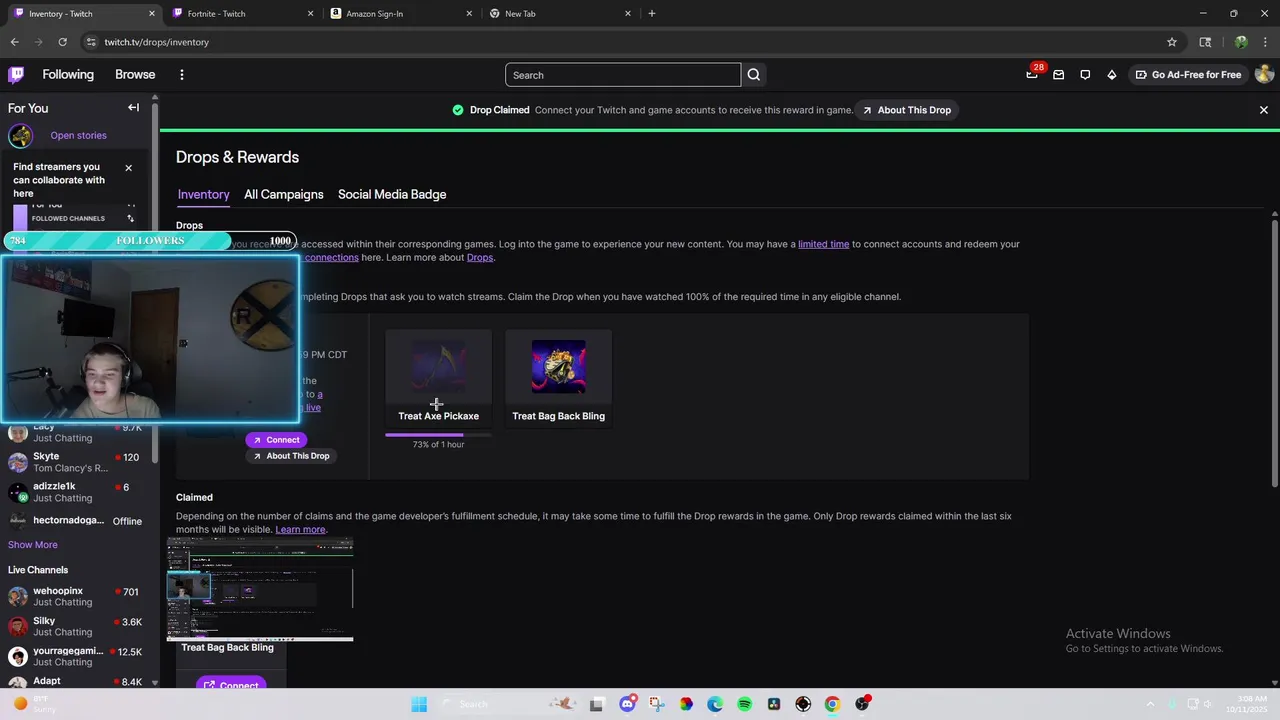Open the Drops link

(480, 258)
